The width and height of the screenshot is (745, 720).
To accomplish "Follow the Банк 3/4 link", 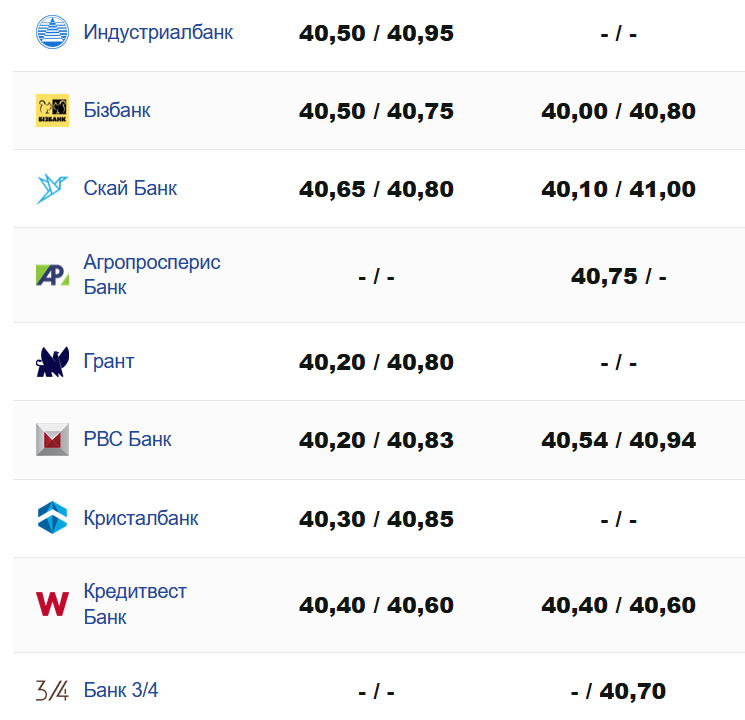I will point(121,690).
